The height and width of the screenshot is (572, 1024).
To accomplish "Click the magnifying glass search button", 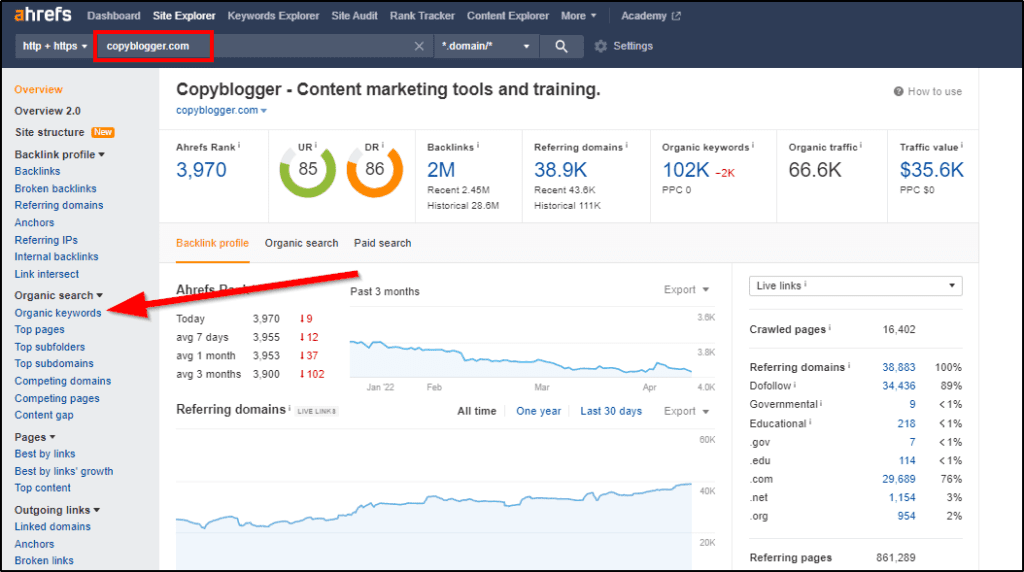I will [x=561, y=46].
